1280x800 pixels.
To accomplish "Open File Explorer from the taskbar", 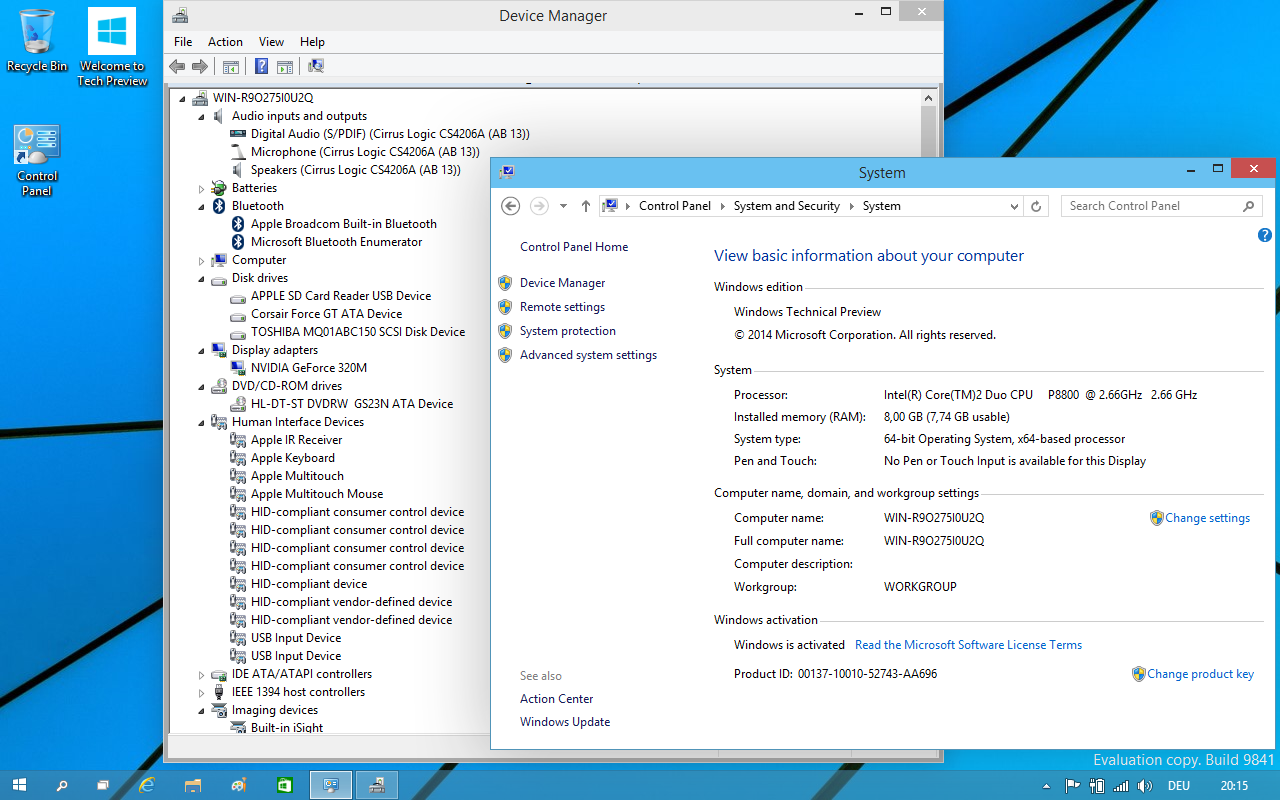I will (193, 785).
